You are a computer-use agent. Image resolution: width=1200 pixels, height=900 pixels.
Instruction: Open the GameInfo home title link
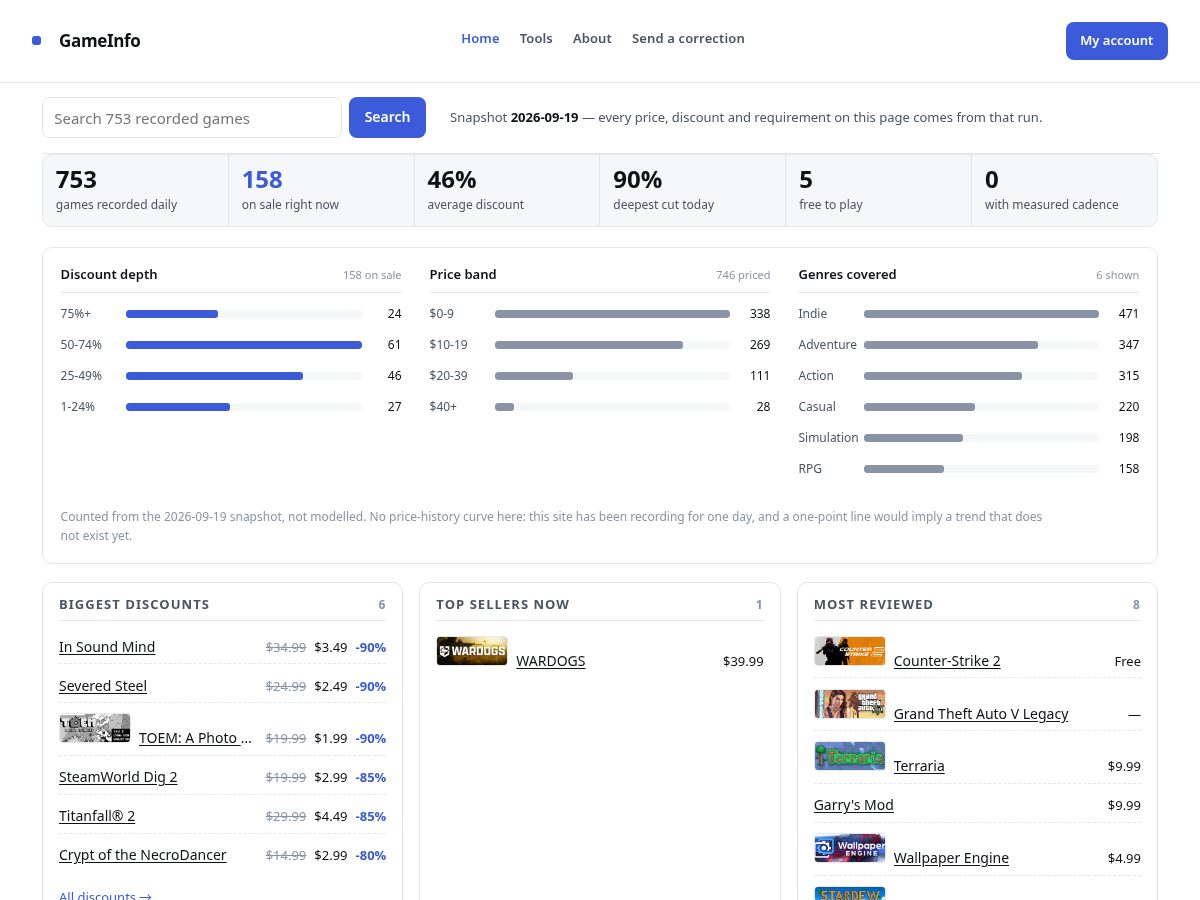coord(99,41)
